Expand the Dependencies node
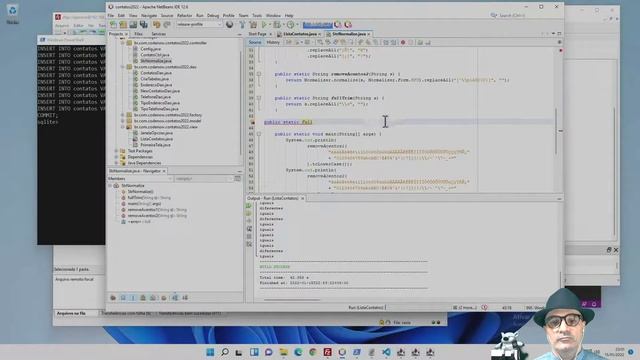640x360 pixels. tap(116, 157)
